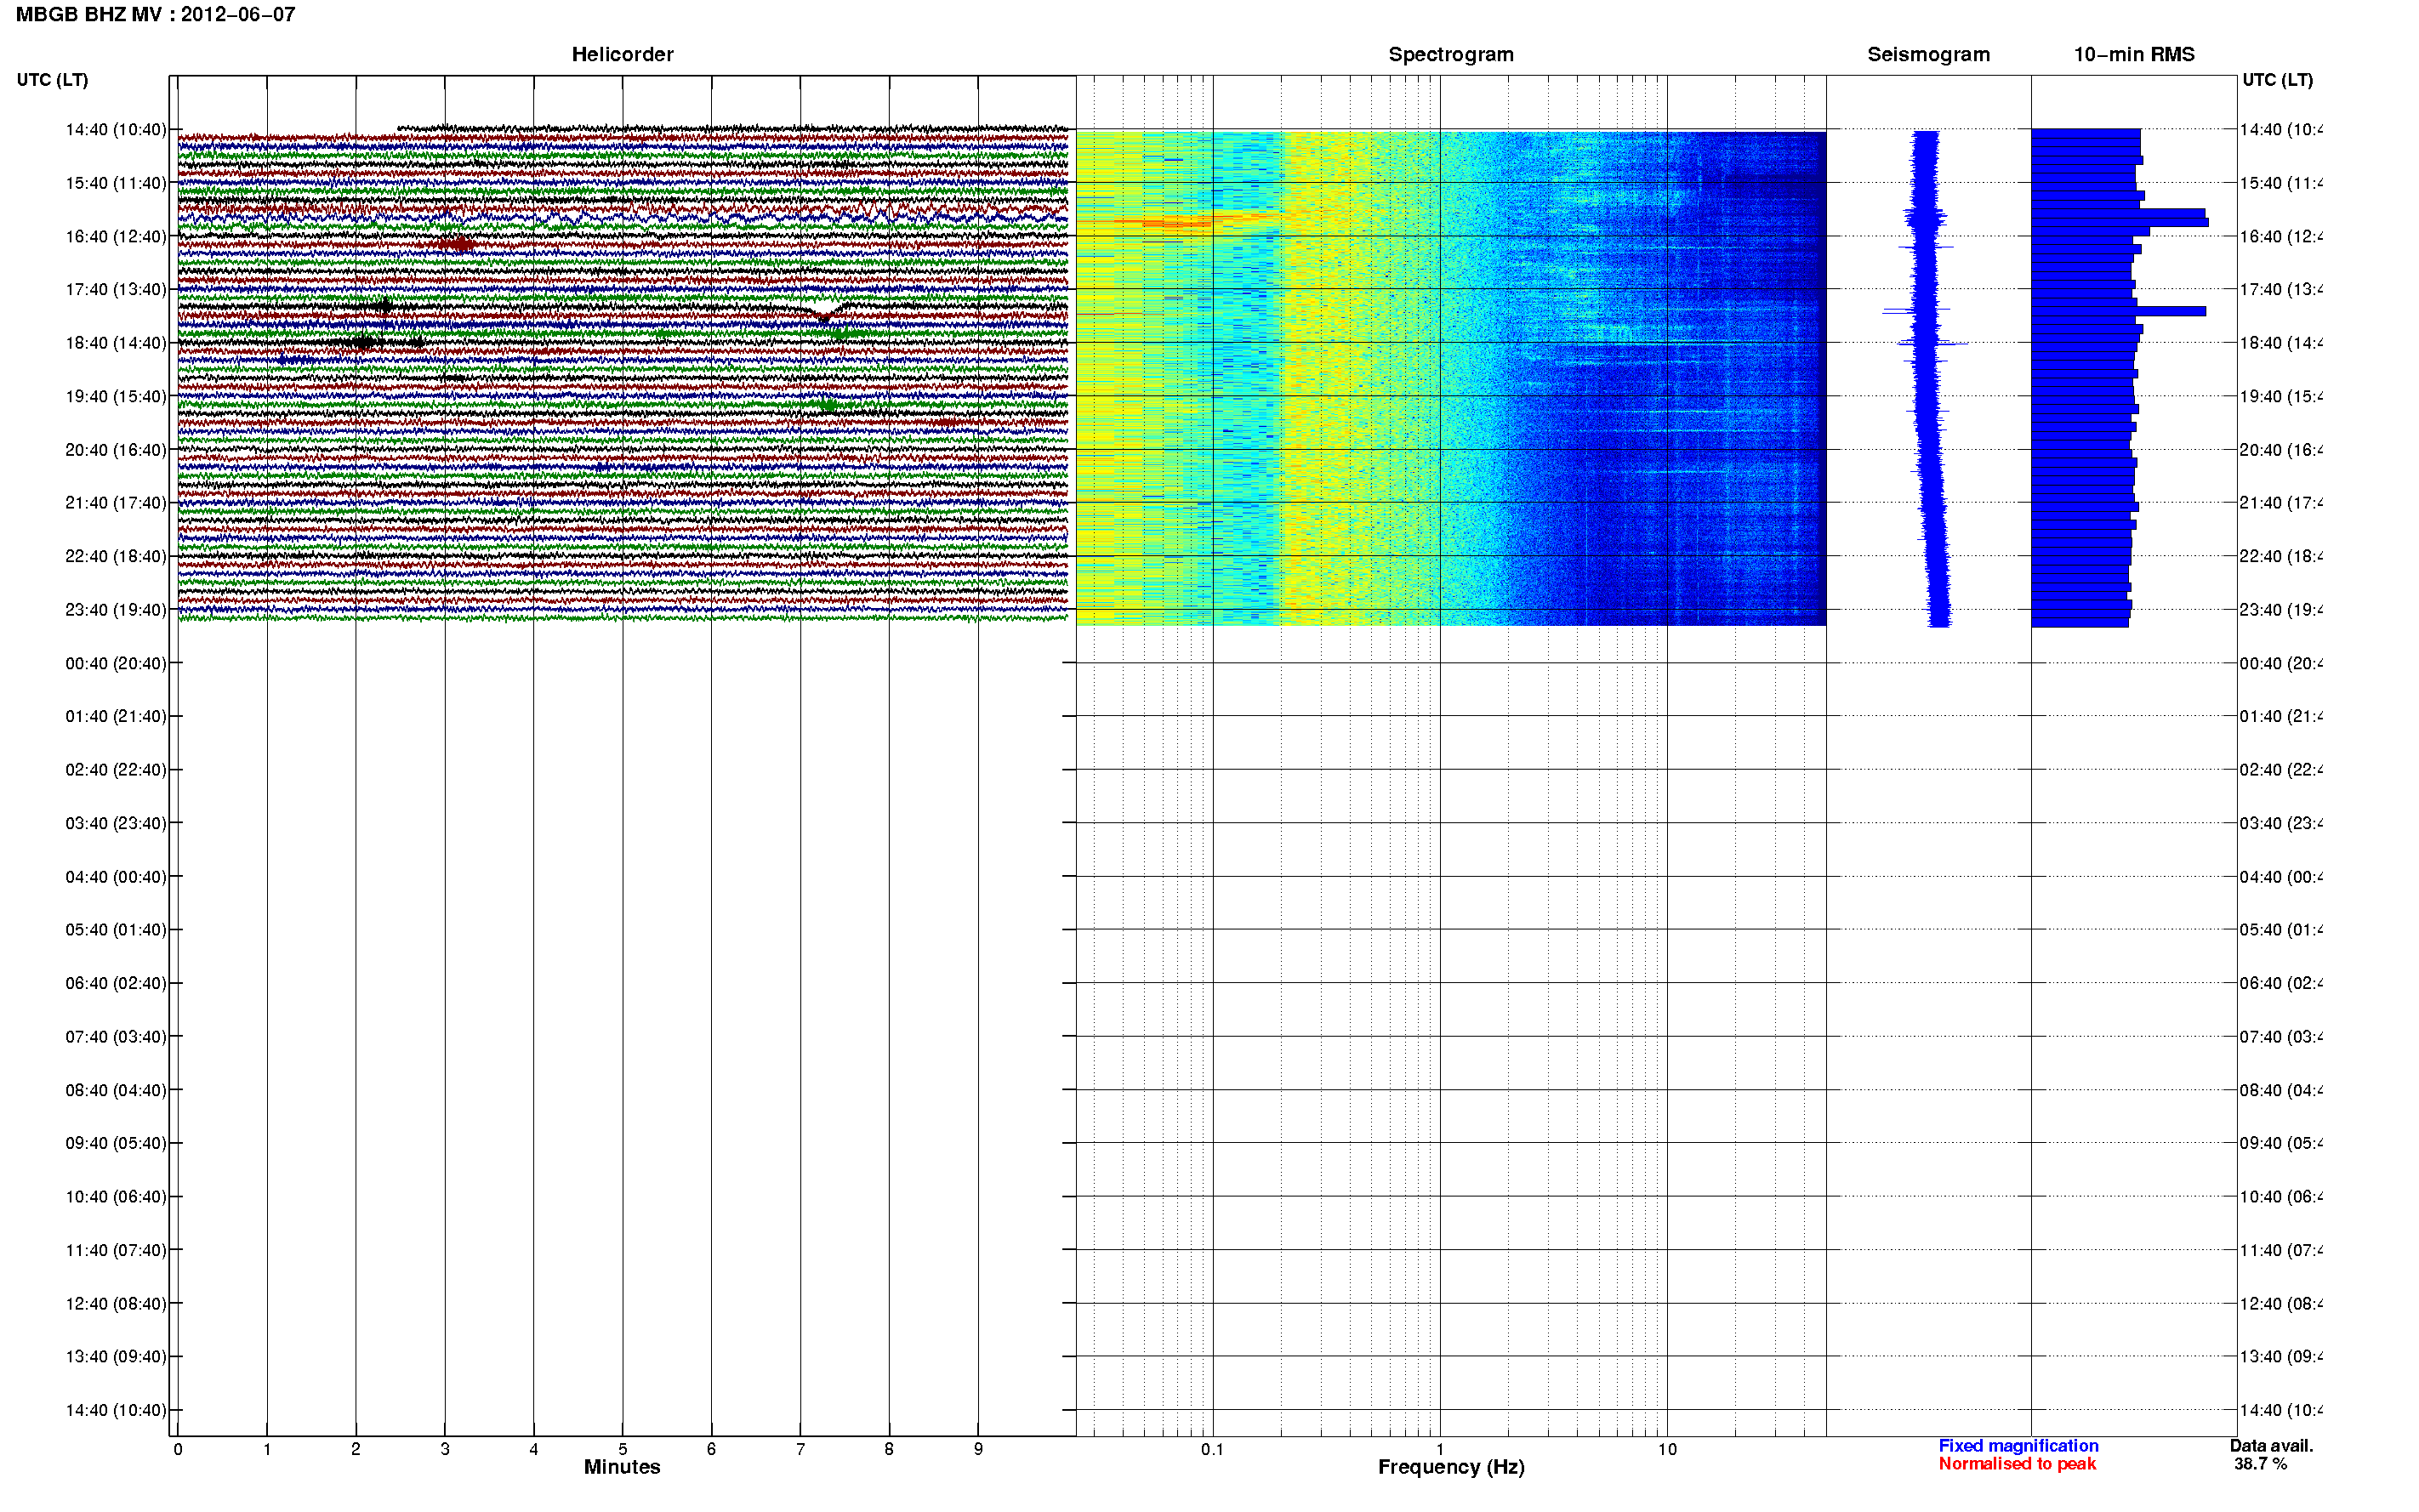Select the '19:40 (15:40)' left axis label
Viewport: 2419px width, 1512px height.
coord(116,396)
